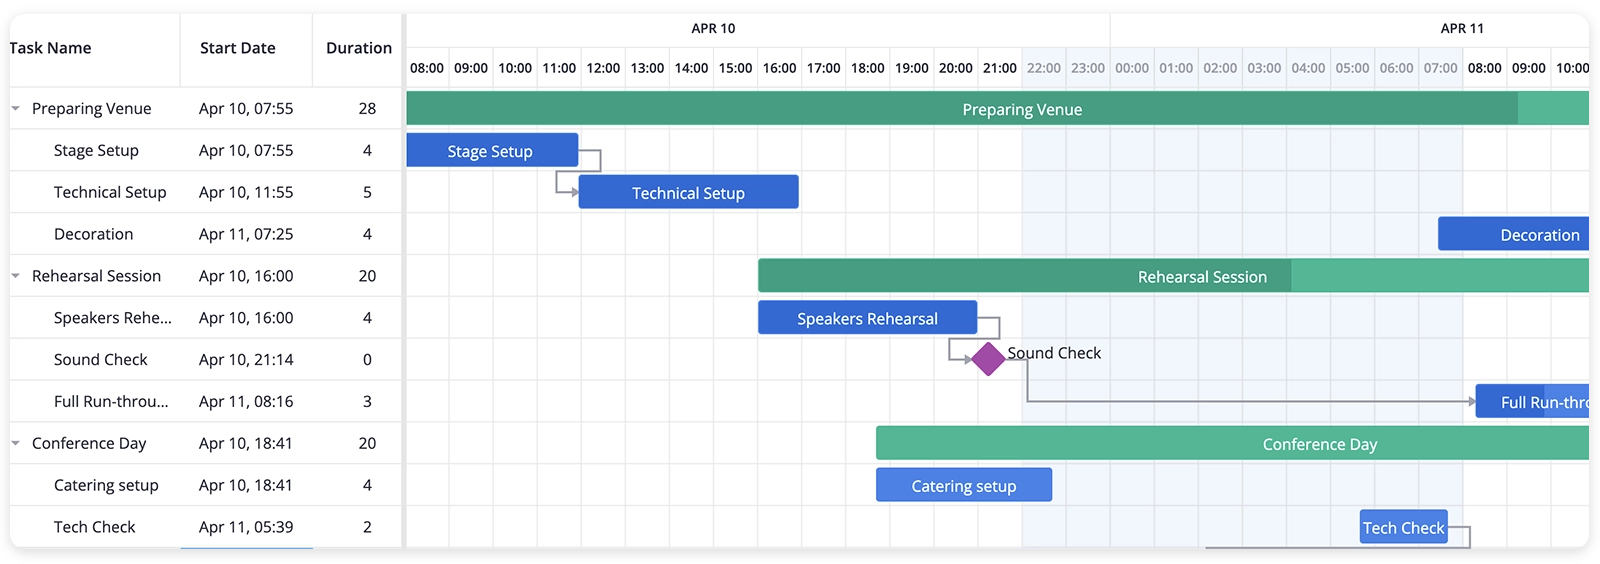1600x564 pixels.
Task: Click the Rehearsal Session summary bar
Action: point(1173,276)
